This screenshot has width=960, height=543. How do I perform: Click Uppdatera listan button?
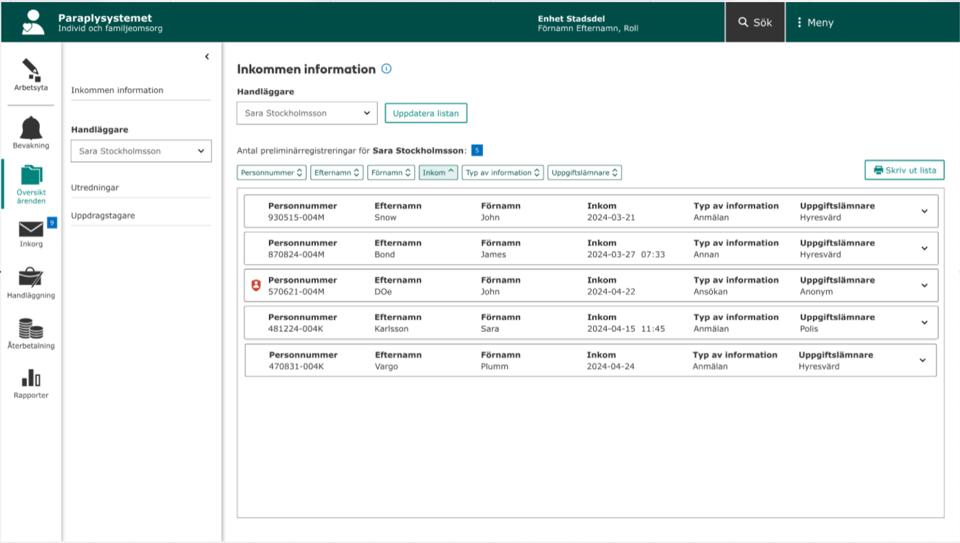tap(426, 113)
